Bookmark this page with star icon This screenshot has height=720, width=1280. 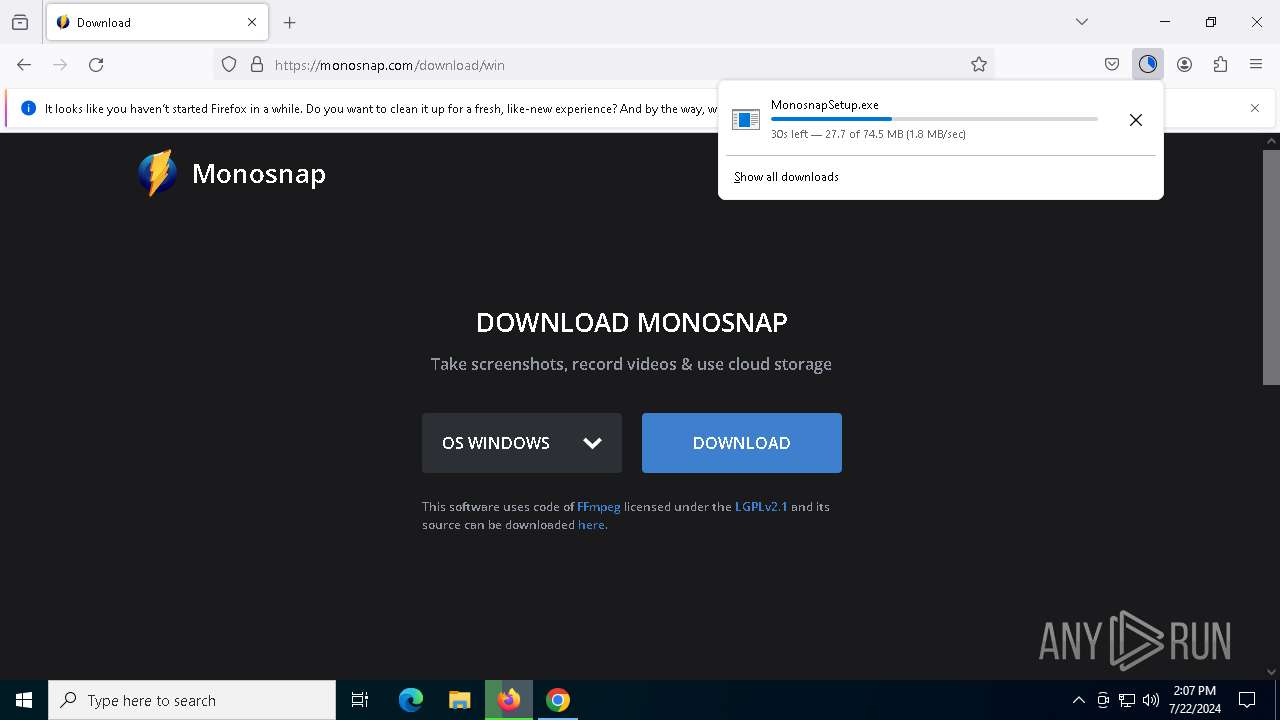tap(979, 65)
